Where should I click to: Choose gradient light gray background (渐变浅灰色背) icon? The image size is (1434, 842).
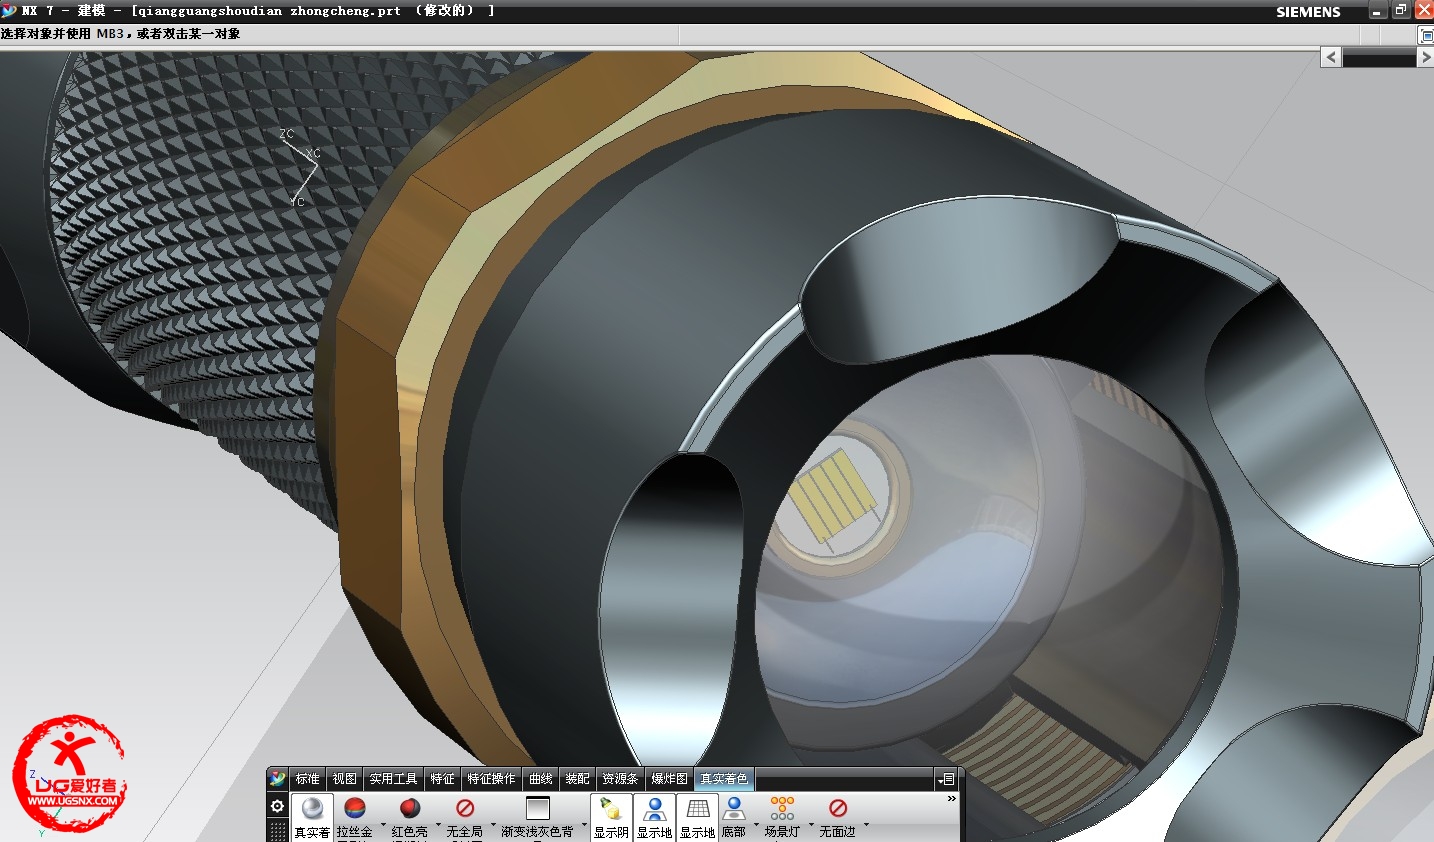[538, 808]
